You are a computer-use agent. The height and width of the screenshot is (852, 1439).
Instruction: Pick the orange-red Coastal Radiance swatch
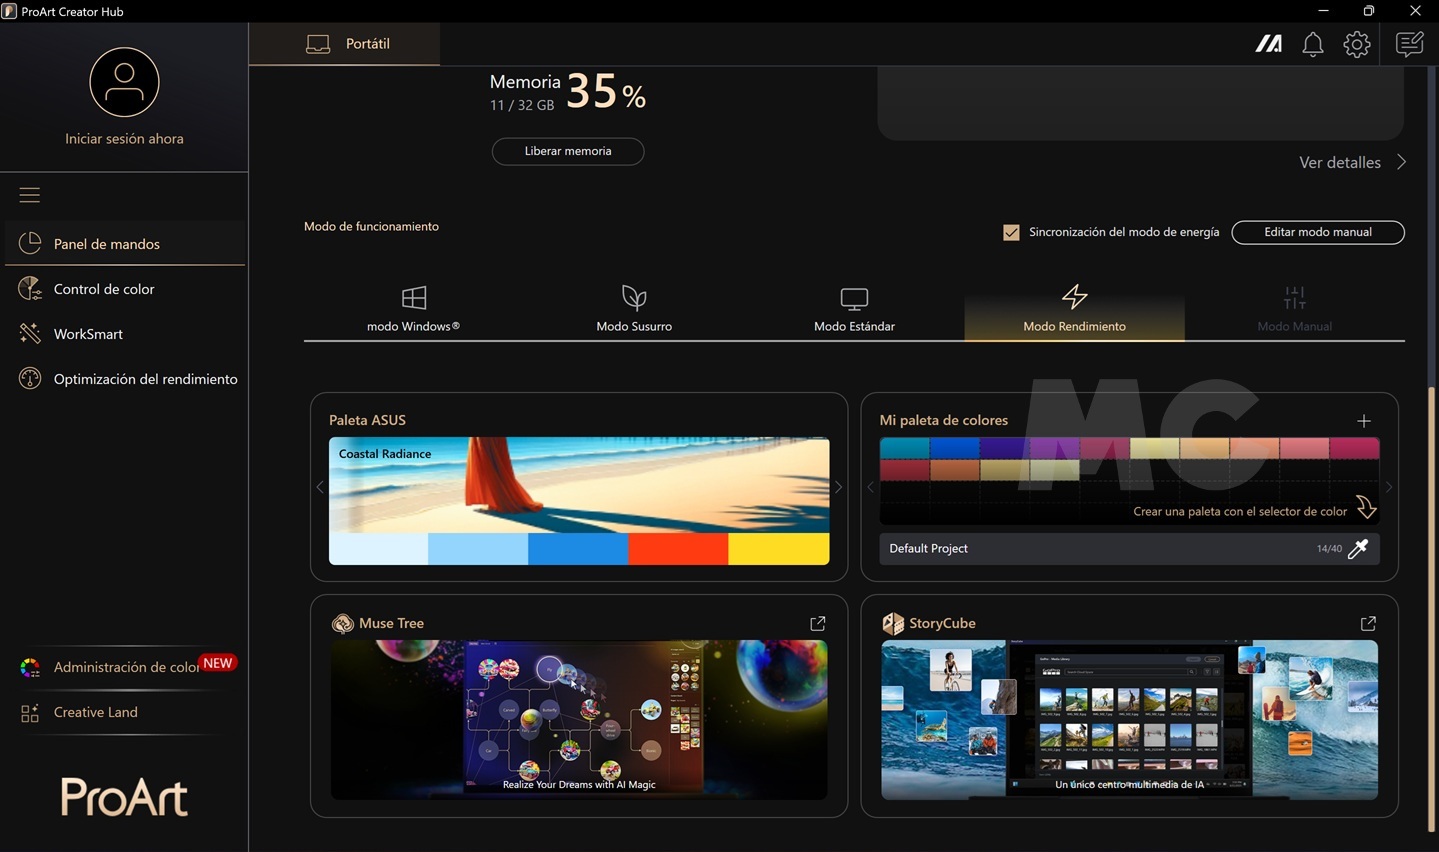(x=679, y=549)
